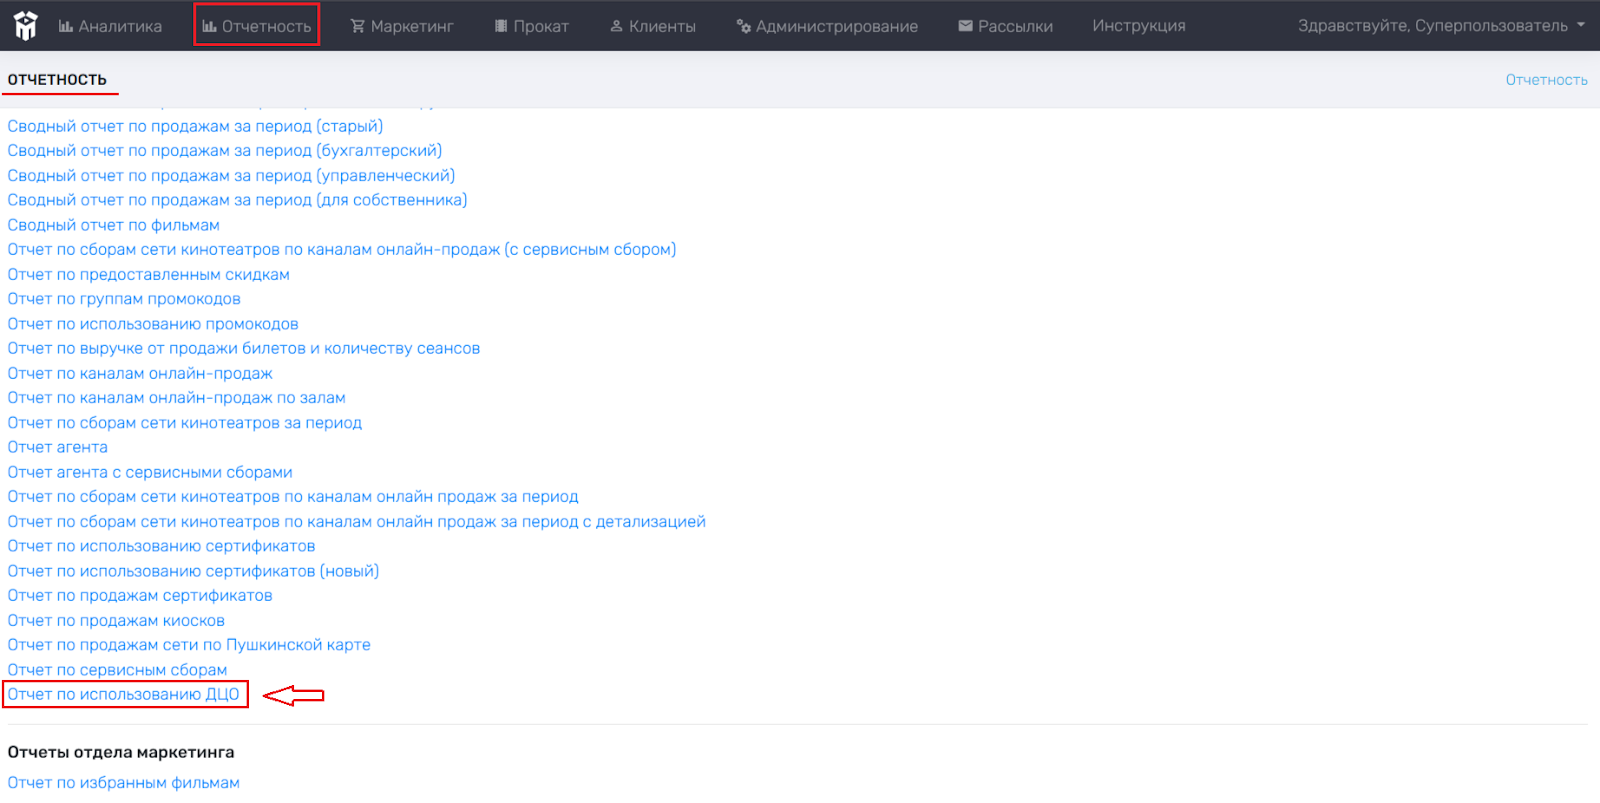Open the Маркетинг menu
The height and width of the screenshot is (803, 1600).
(402, 26)
